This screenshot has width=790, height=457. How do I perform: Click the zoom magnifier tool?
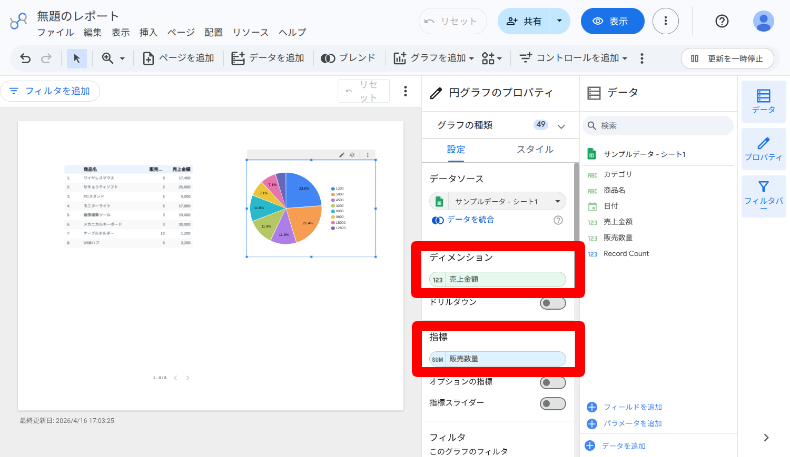tap(107, 58)
